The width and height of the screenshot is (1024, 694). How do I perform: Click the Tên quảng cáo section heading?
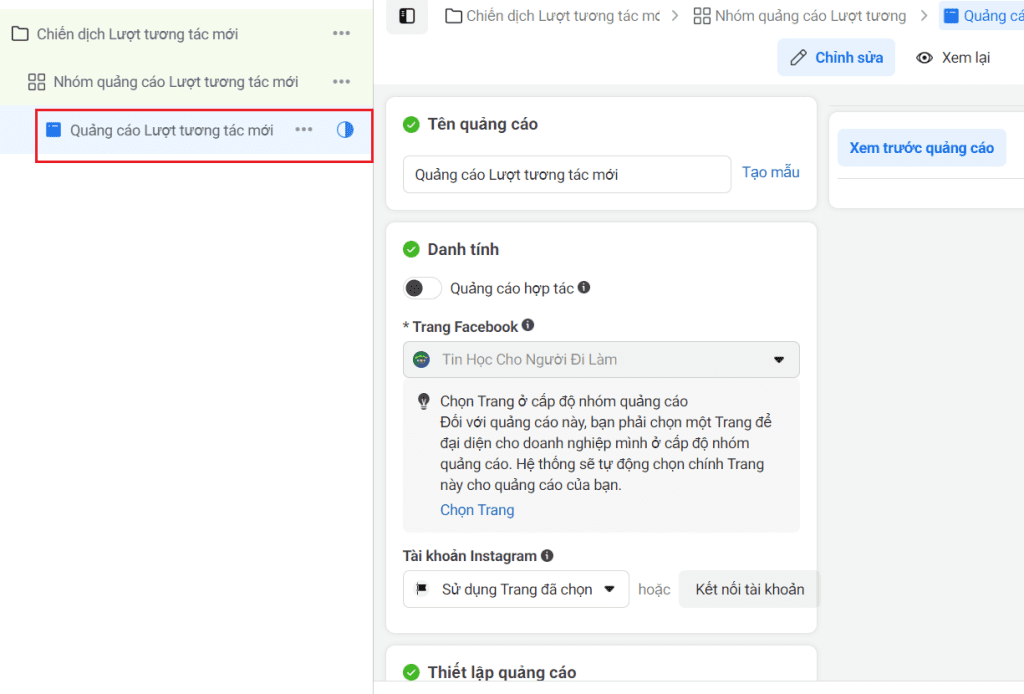483,124
